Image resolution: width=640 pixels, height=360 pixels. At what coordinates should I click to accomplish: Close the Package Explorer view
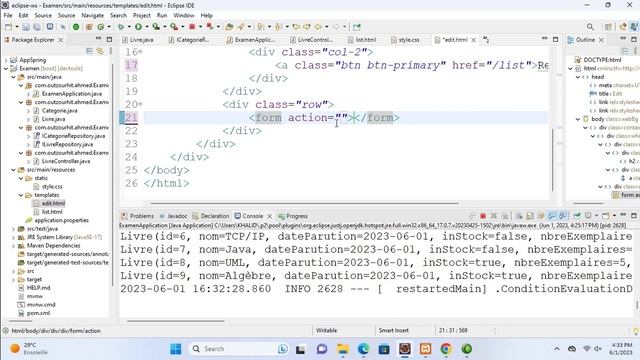60,40
